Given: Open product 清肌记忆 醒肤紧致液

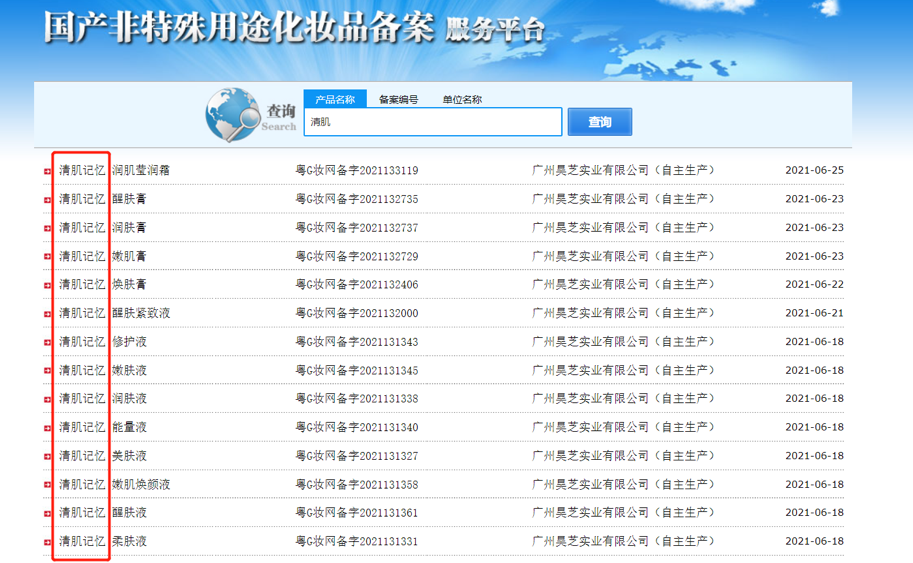Looking at the screenshot, I should pyautogui.click(x=114, y=313).
